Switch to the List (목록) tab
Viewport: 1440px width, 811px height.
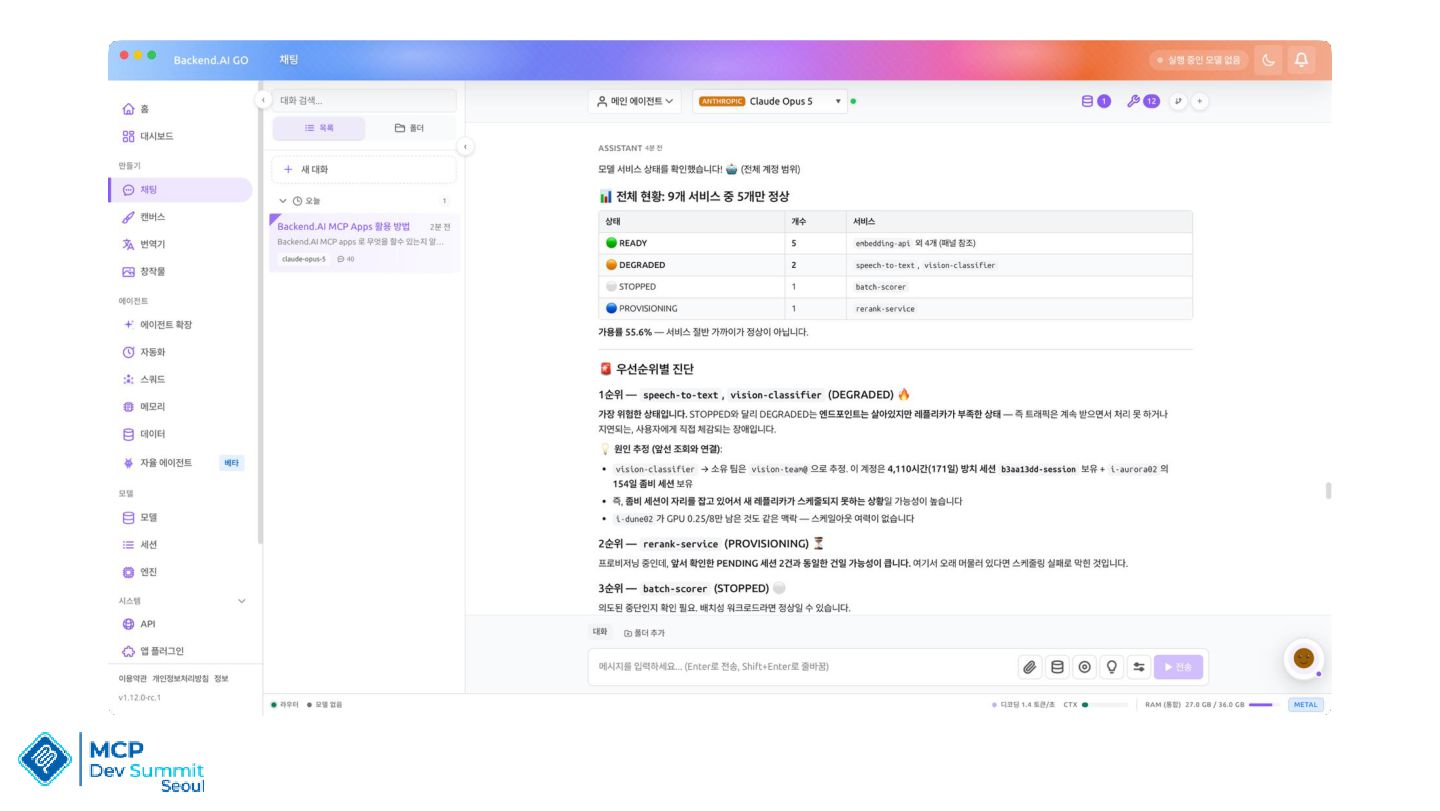(x=318, y=128)
